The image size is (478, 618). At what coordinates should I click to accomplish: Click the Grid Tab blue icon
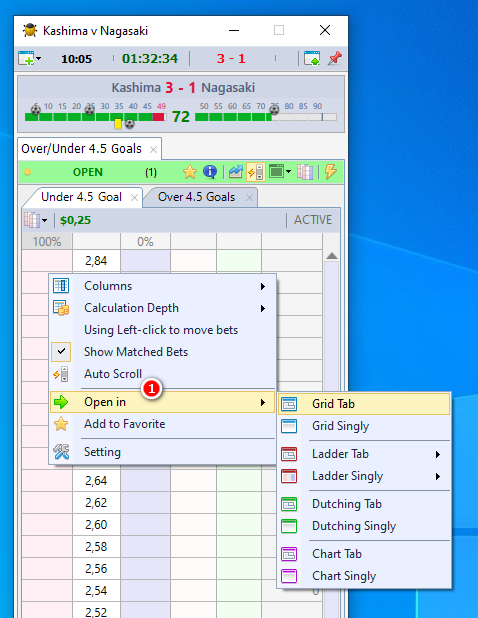click(289, 404)
